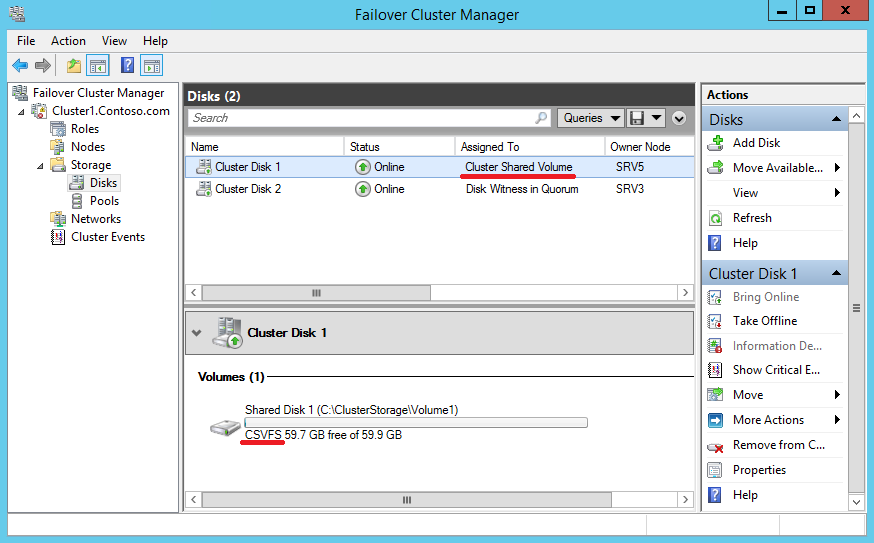Select the Cluster Disk 2 row
The image size is (874, 543).
248,189
